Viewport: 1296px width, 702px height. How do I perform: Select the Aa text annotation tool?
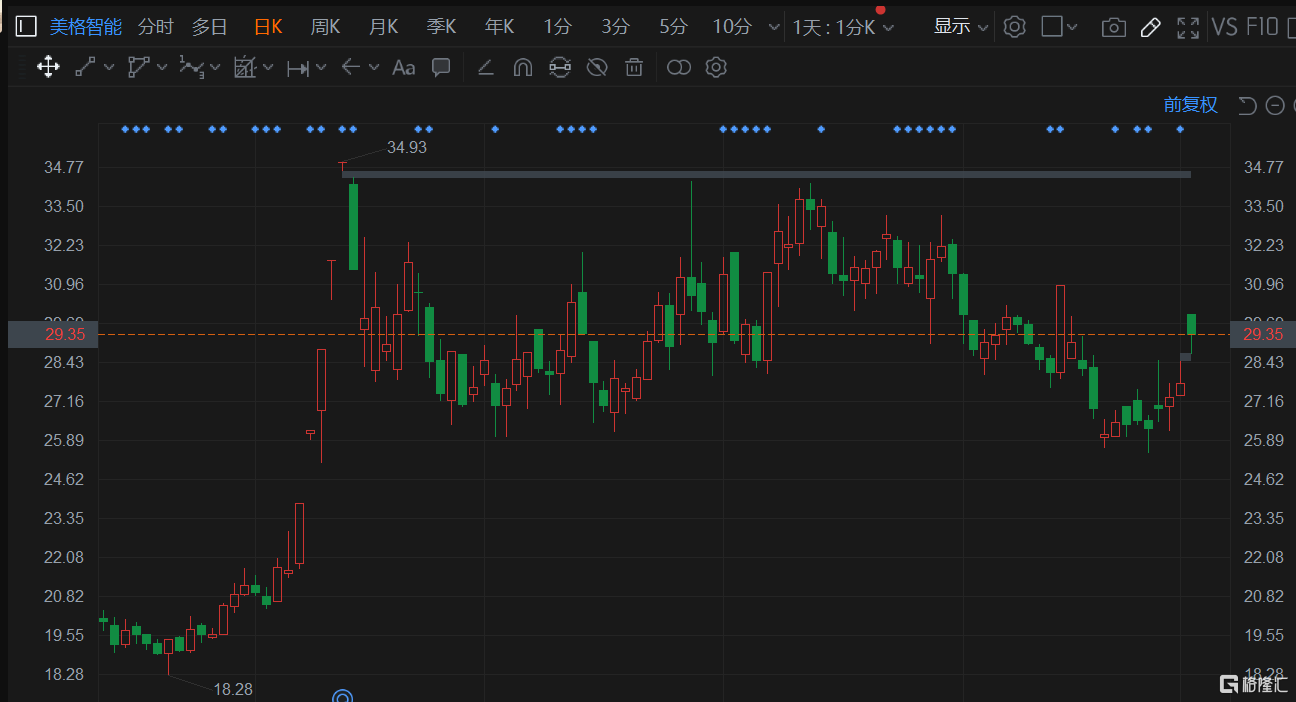point(403,68)
